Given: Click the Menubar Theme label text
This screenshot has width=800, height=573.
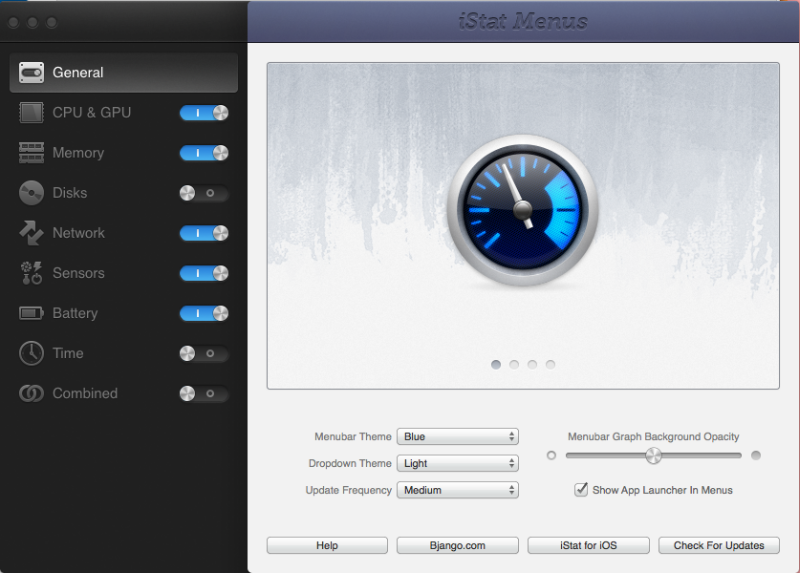Looking at the screenshot, I should [353, 437].
